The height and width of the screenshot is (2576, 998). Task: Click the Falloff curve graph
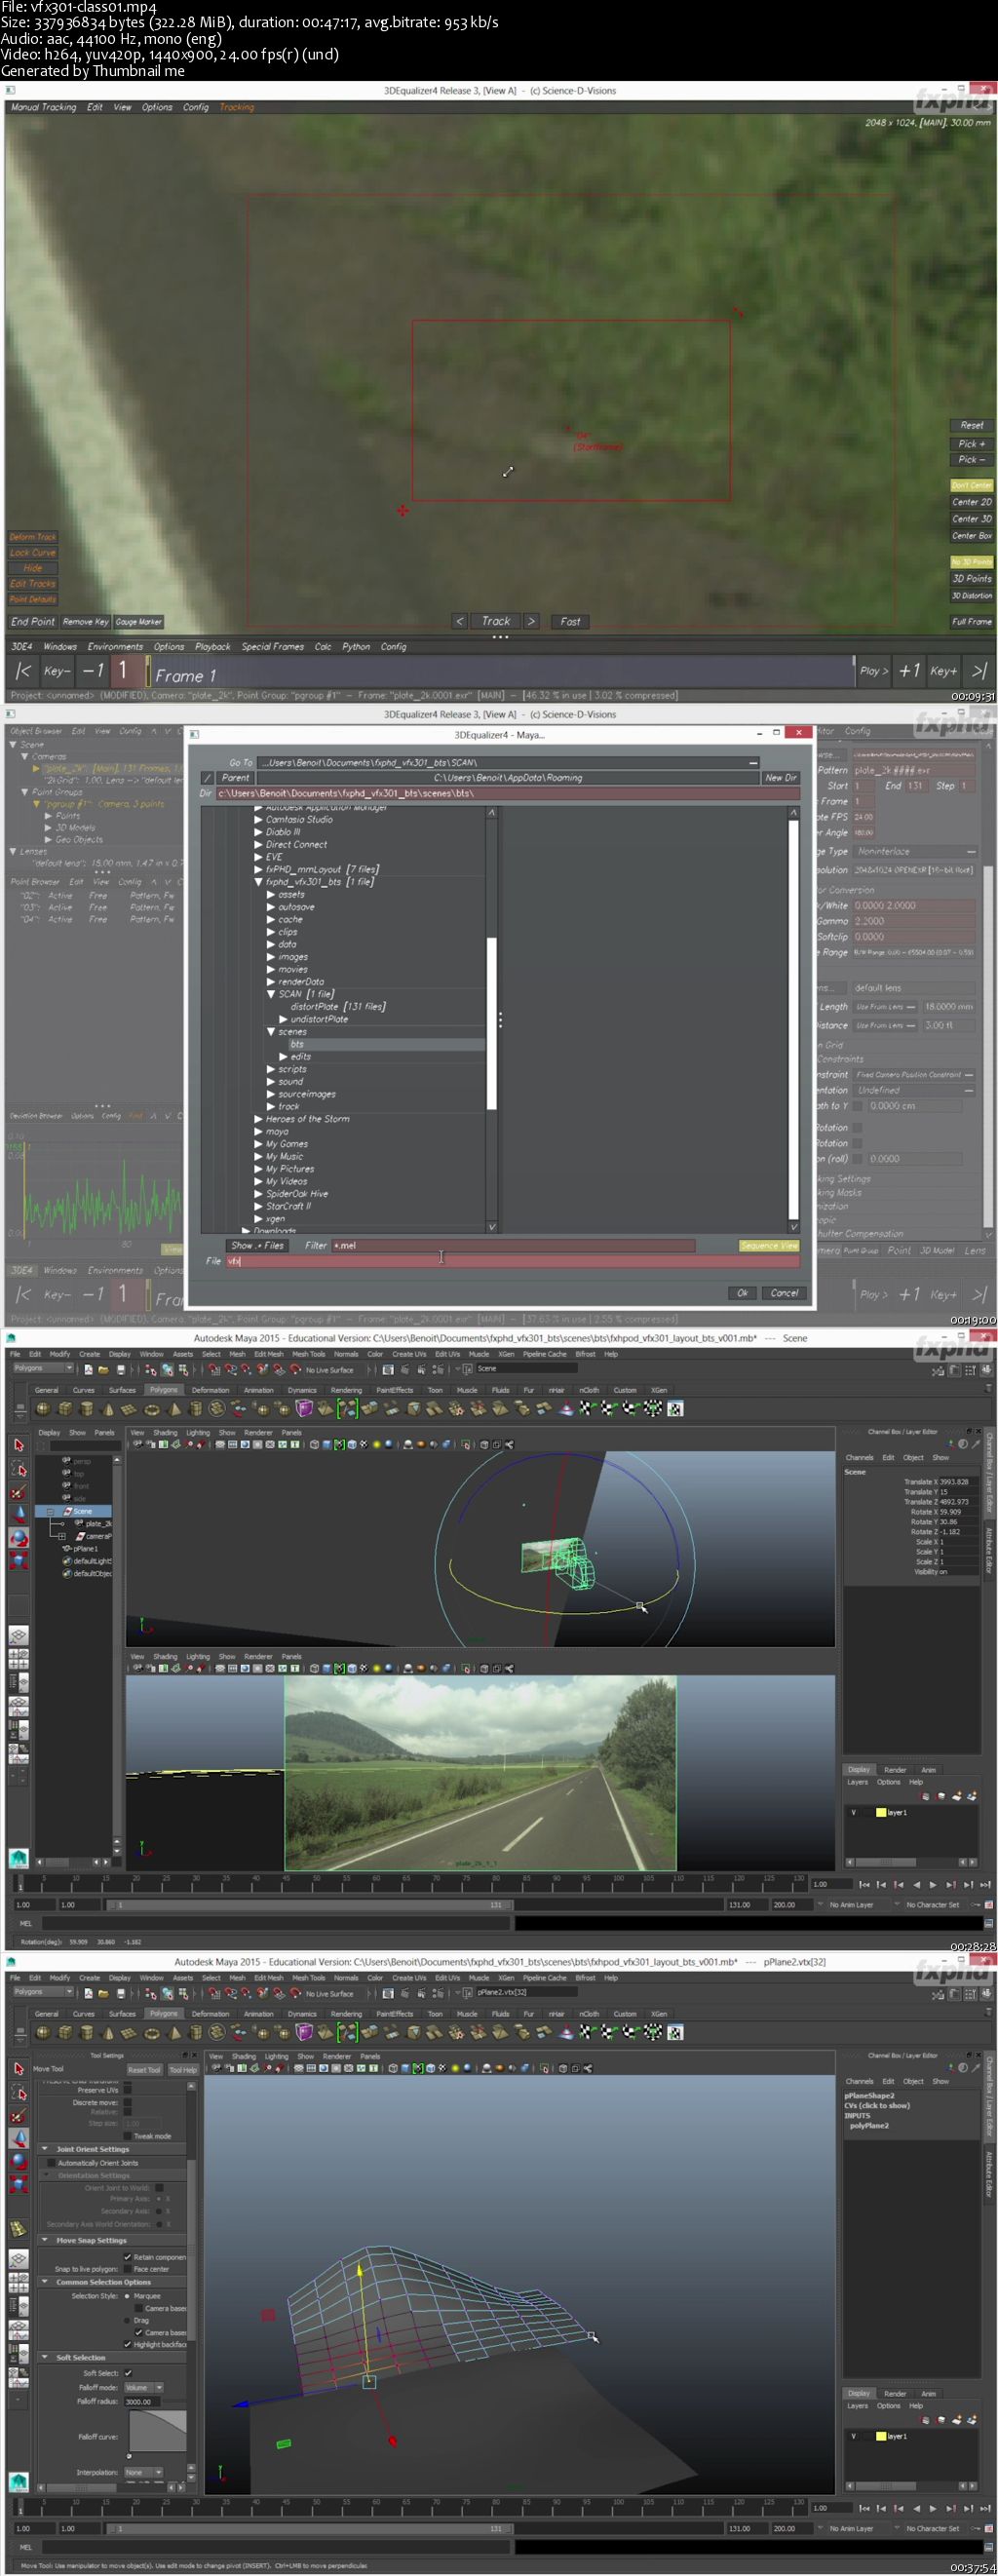pyautogui.click(x=157, y=2430)
